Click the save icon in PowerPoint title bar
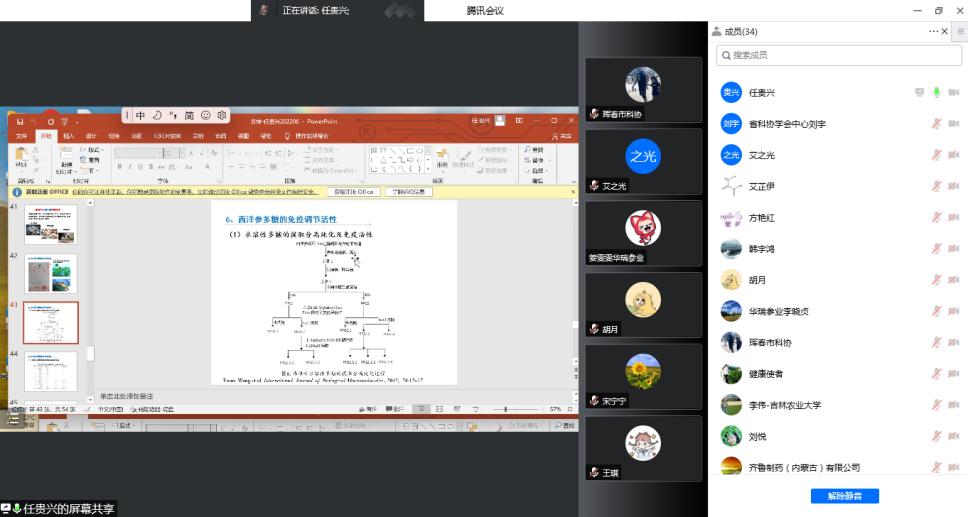This screenshot has width=968, height=517. tap(21, 121)
